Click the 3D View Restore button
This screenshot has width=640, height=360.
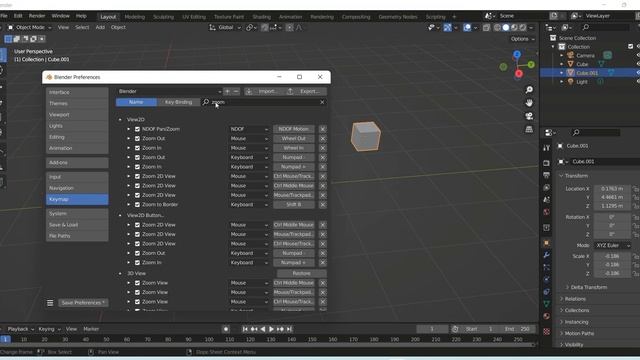302,273
